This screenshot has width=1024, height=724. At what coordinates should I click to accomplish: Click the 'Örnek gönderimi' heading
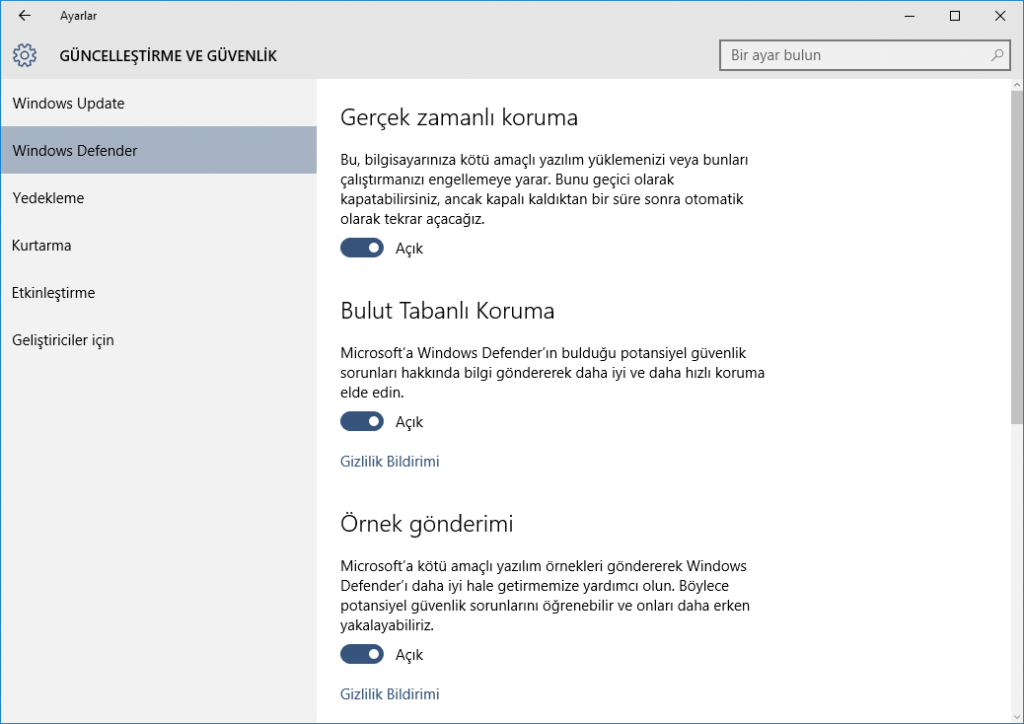click(426, 524)
